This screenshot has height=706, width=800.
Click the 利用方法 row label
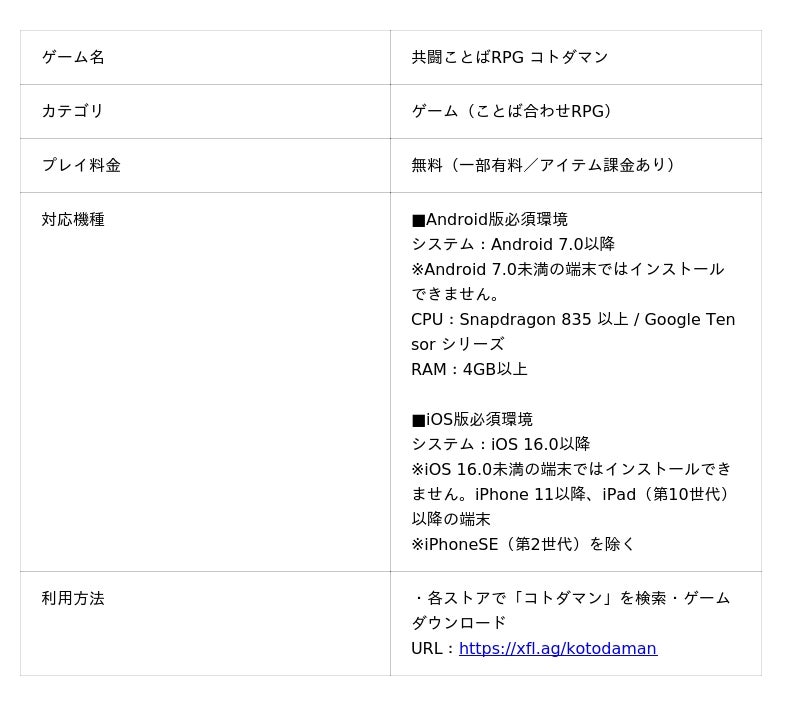[73, 598]
